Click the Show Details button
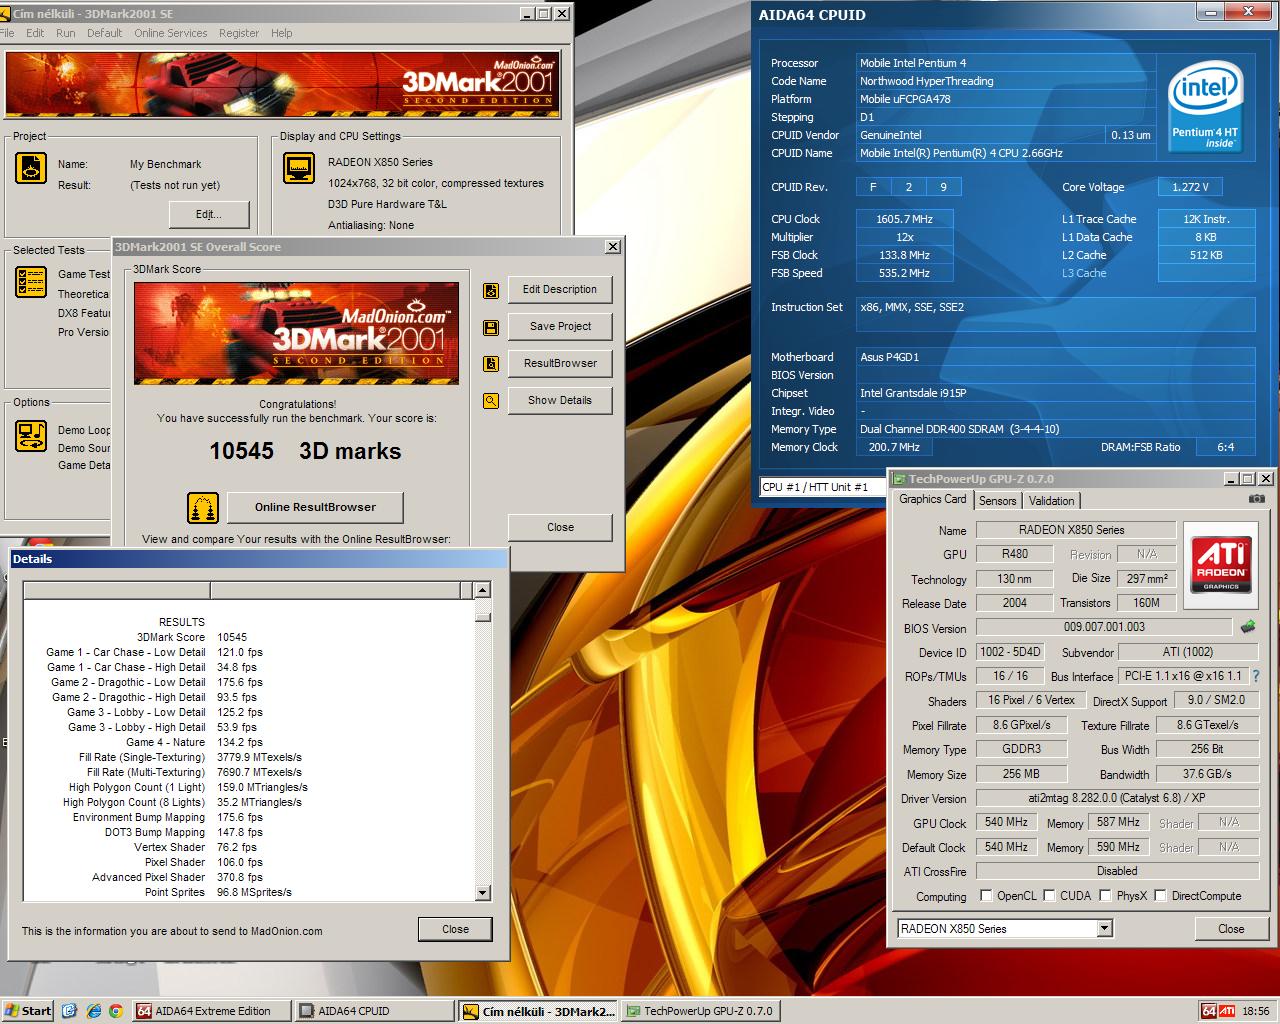The image size is (1280, 1024). [x=560, y=400]
